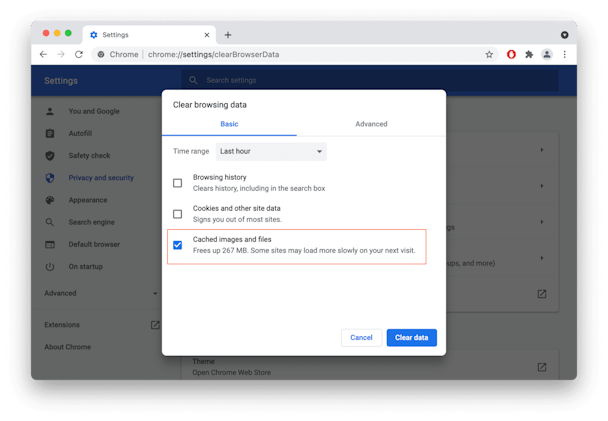The image size is (608, 421).
Task: Click the site info Chrome icon
Action: point(101,54)
